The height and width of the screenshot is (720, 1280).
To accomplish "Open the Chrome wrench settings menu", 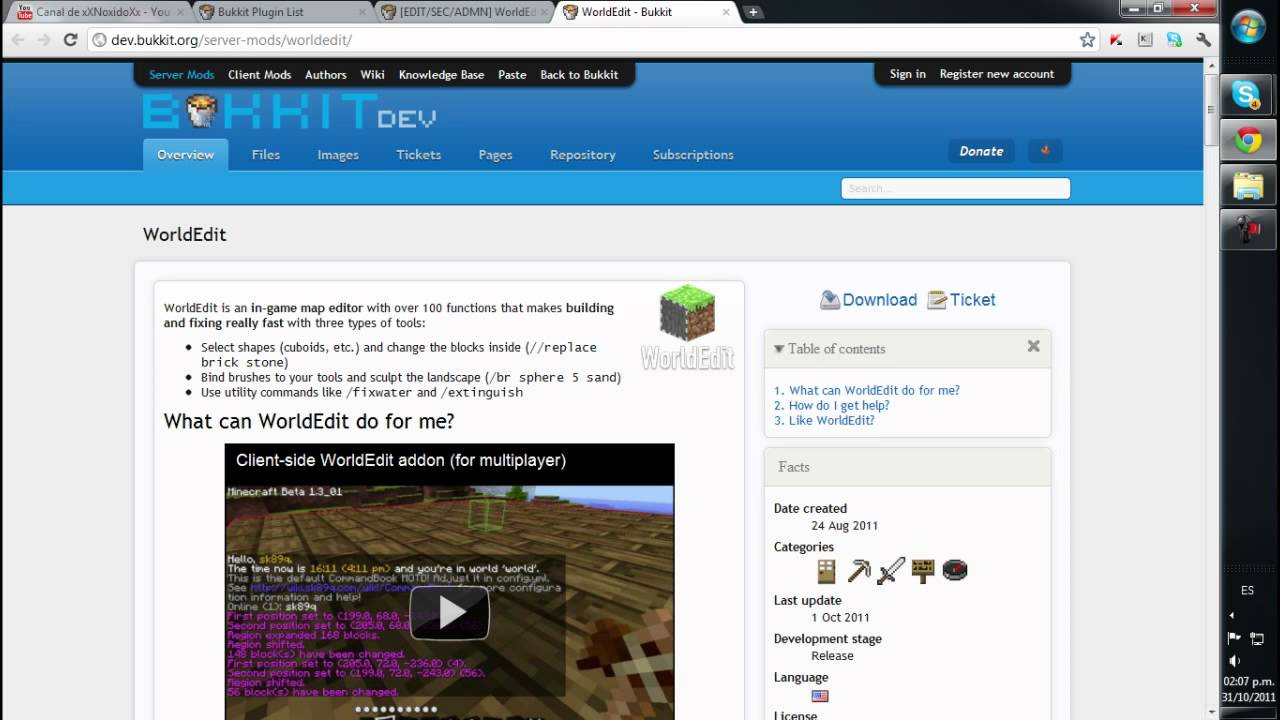I will tap(1204, 40).
